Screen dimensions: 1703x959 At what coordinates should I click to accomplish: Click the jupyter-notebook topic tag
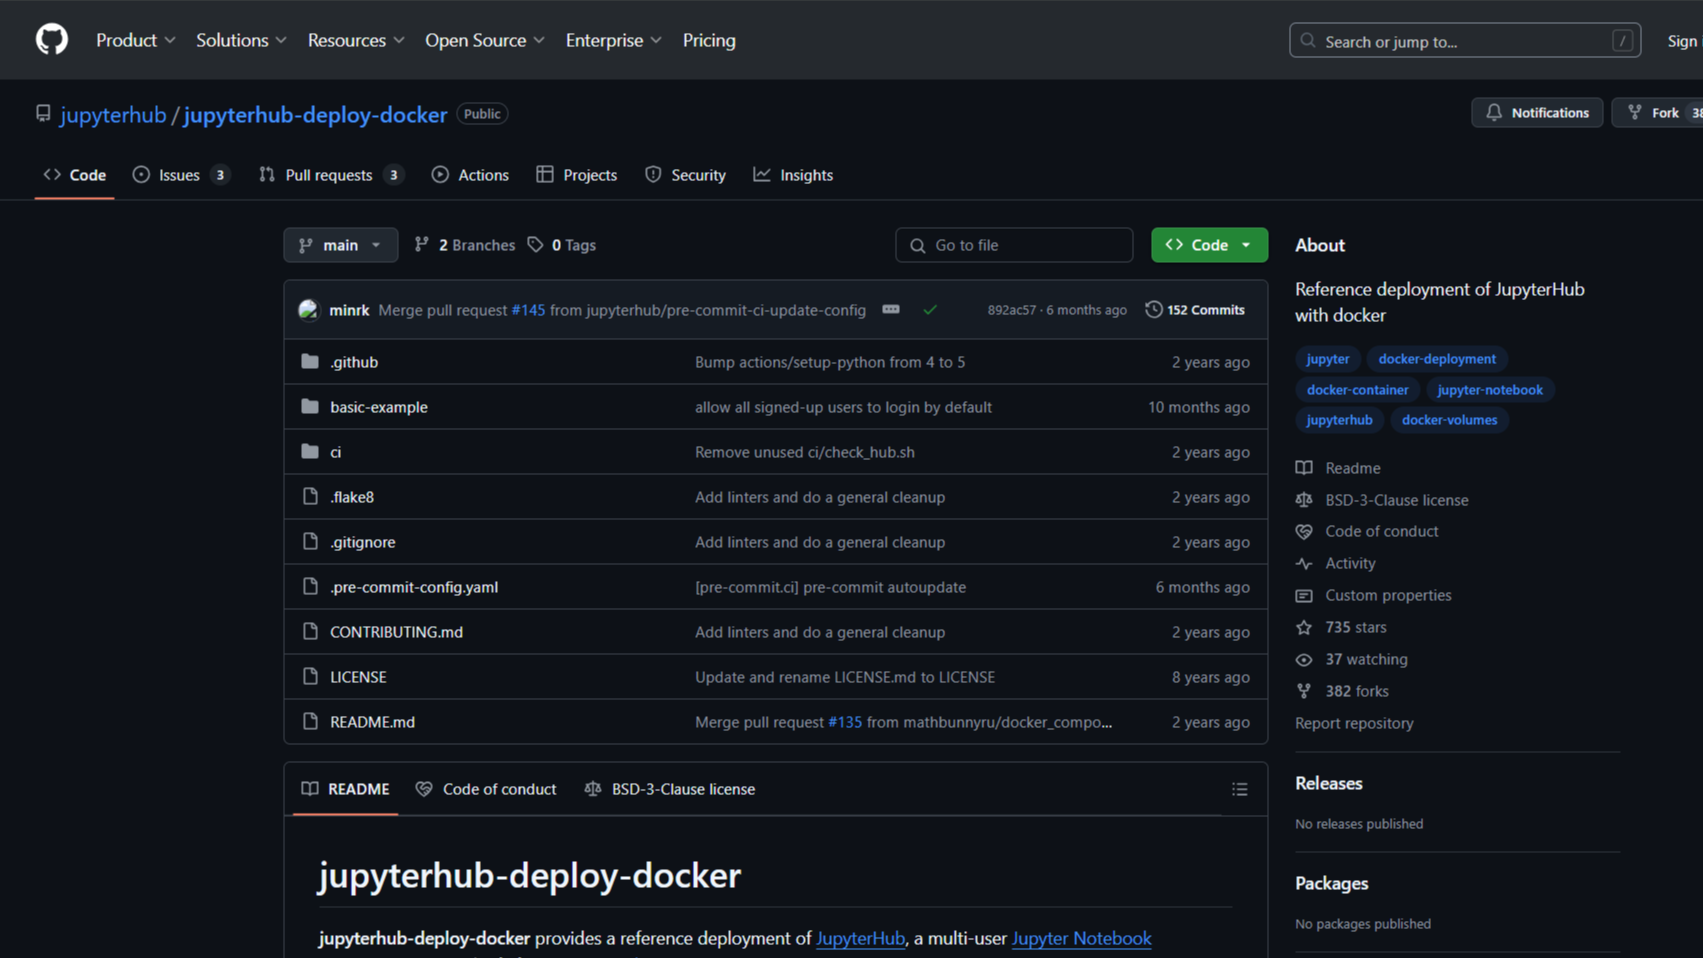tap(1490, 390)
